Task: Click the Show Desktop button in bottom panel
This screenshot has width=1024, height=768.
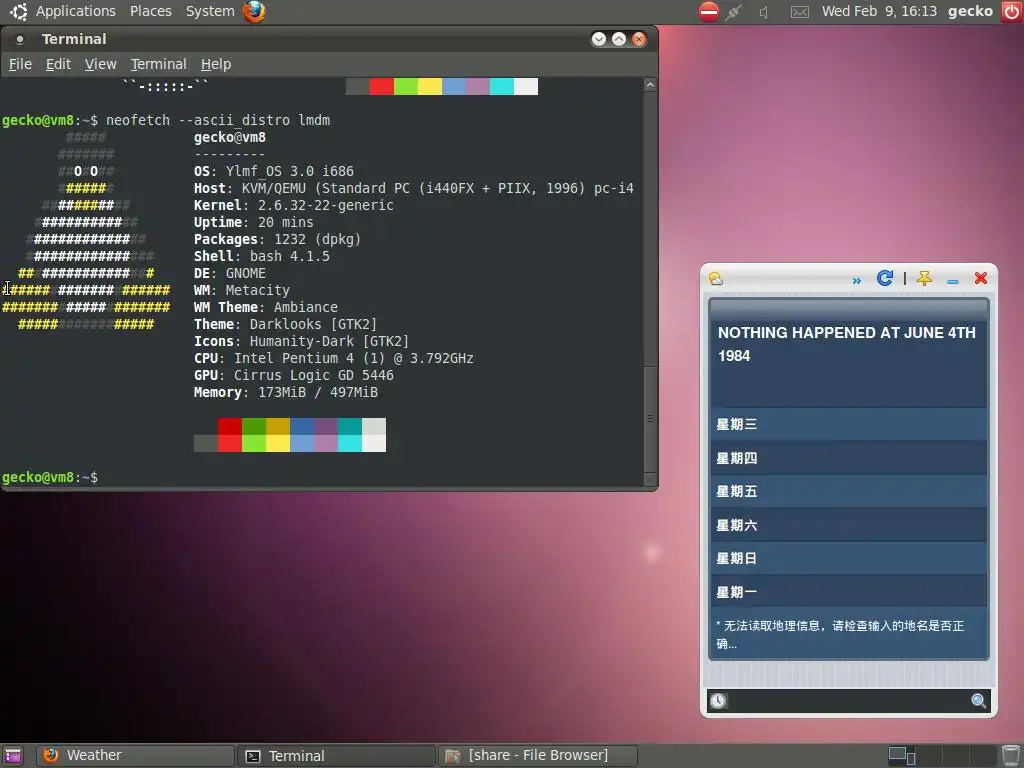Action: (x=12, y=756)
